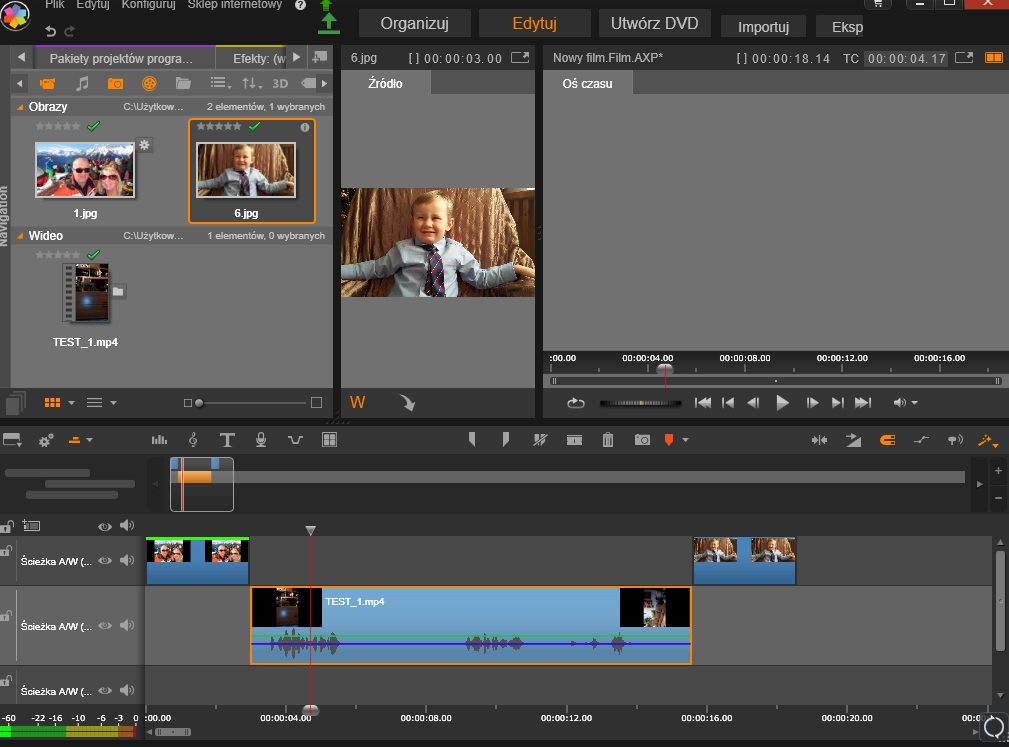
Task: Open the multi-camera editor grid icon
Action: click(x=328, y=439)
